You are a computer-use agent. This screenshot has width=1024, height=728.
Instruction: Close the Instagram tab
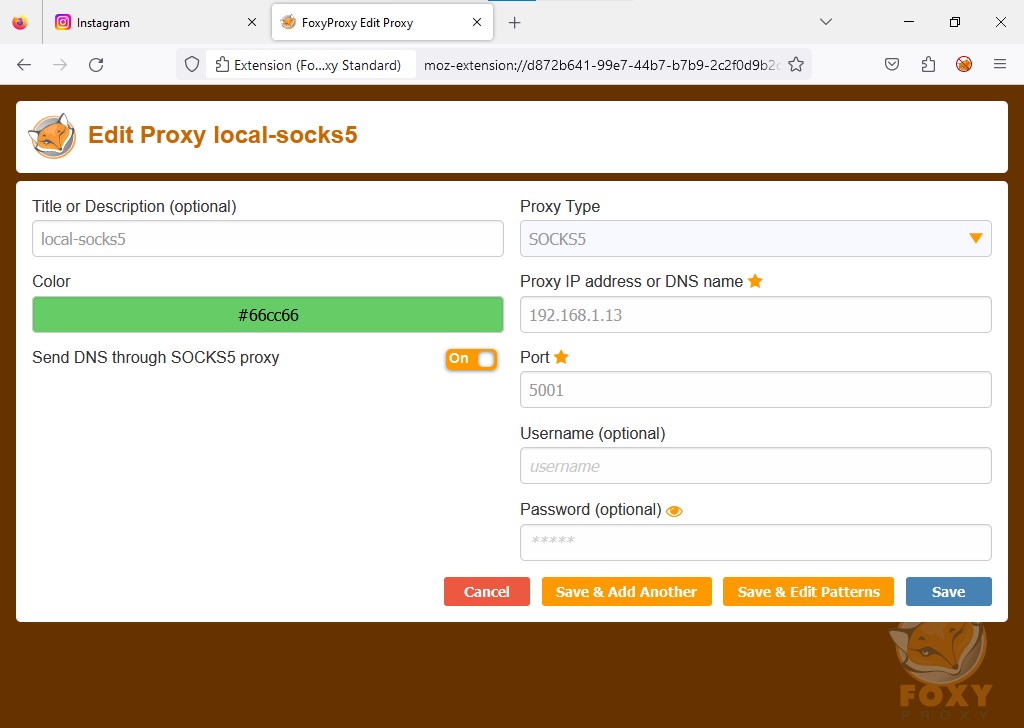pyautogui.click(x=252, y=23)
